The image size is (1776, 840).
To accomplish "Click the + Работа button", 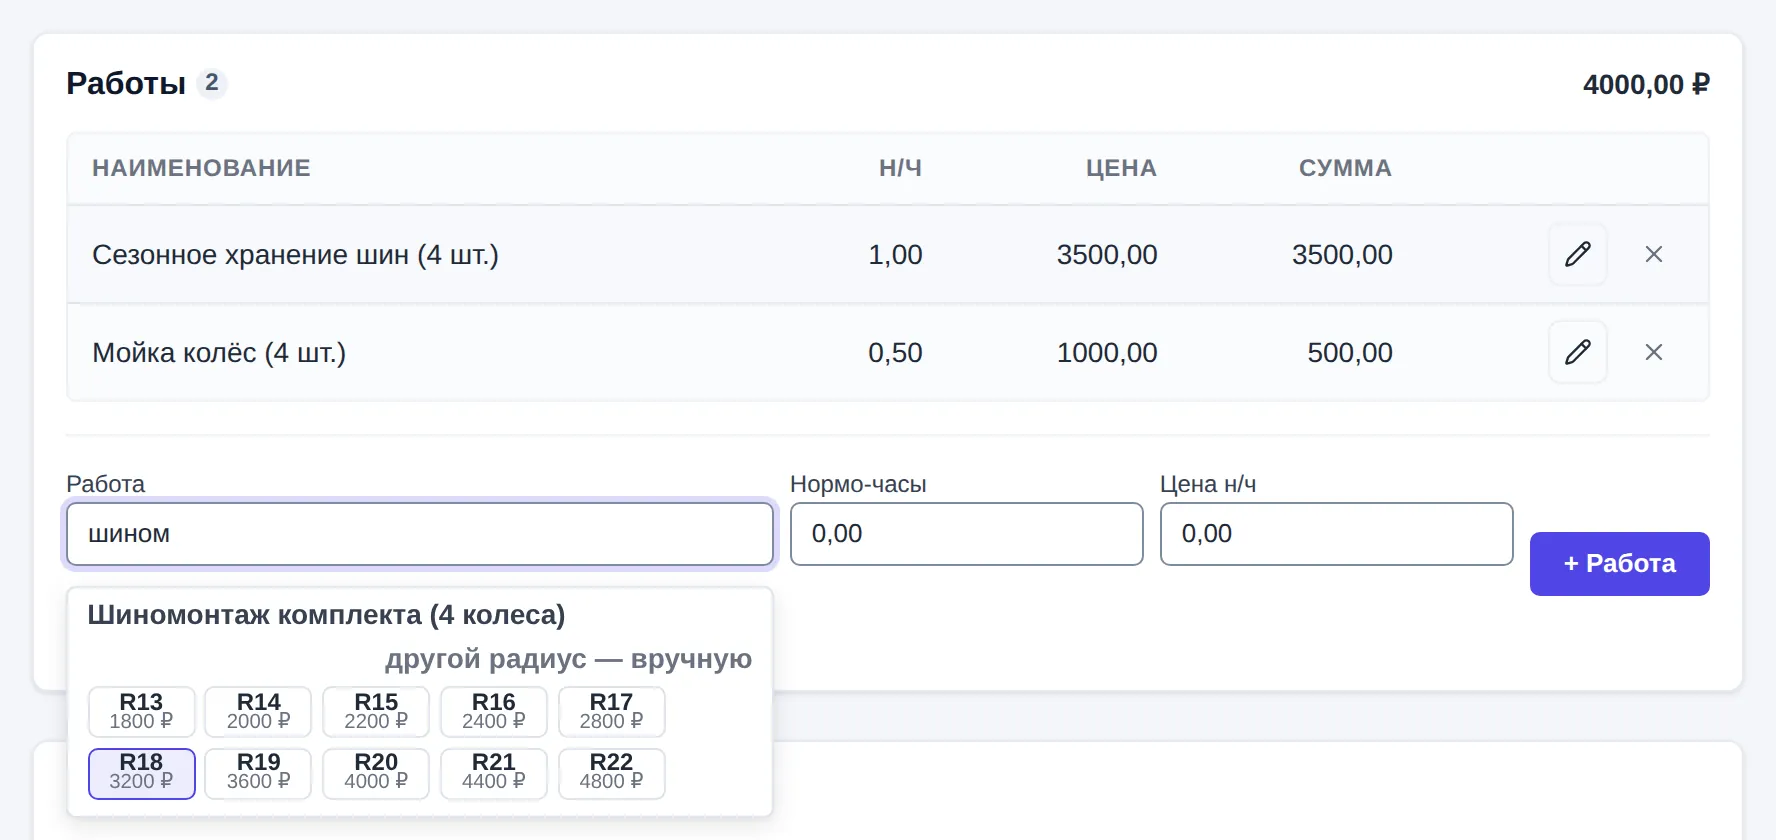I will 1620,564.
